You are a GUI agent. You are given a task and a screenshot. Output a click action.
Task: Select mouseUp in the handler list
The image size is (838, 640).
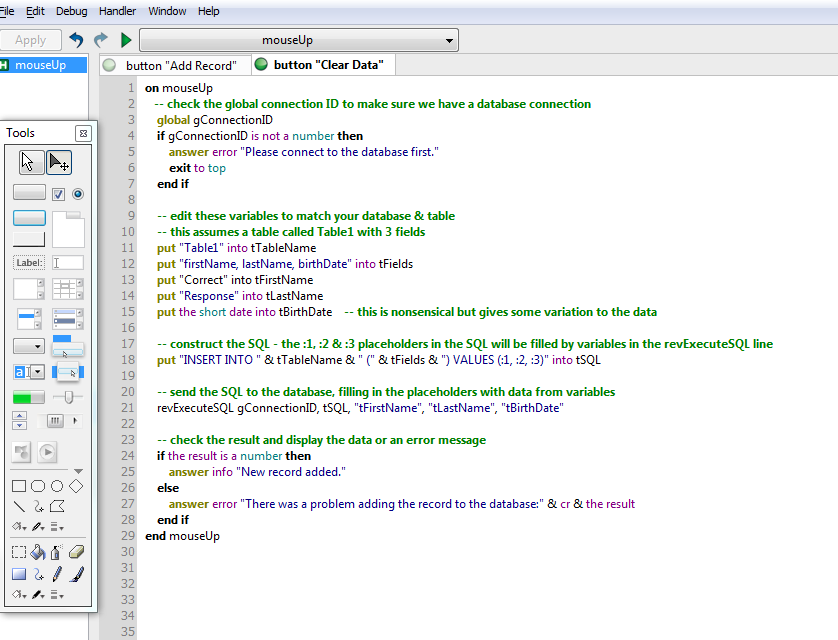click(x=40, y=65)
